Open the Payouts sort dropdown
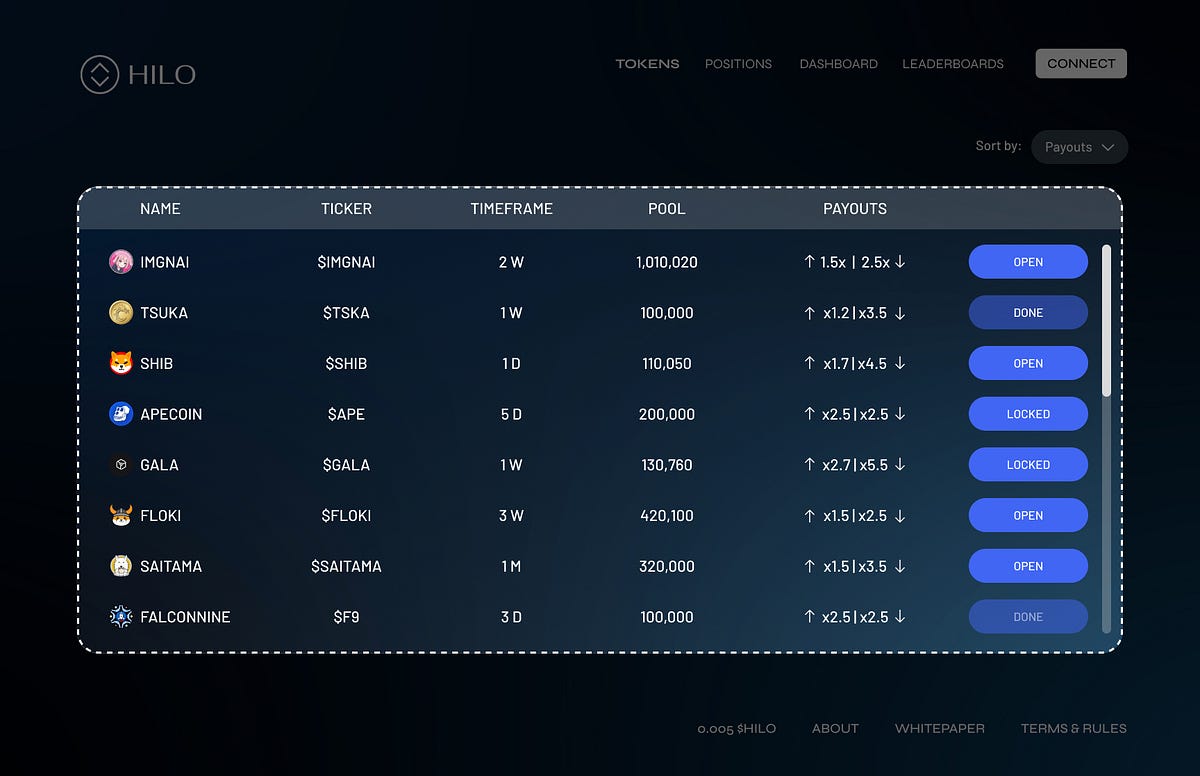The image size is (1200, 776). (1079, 146)
